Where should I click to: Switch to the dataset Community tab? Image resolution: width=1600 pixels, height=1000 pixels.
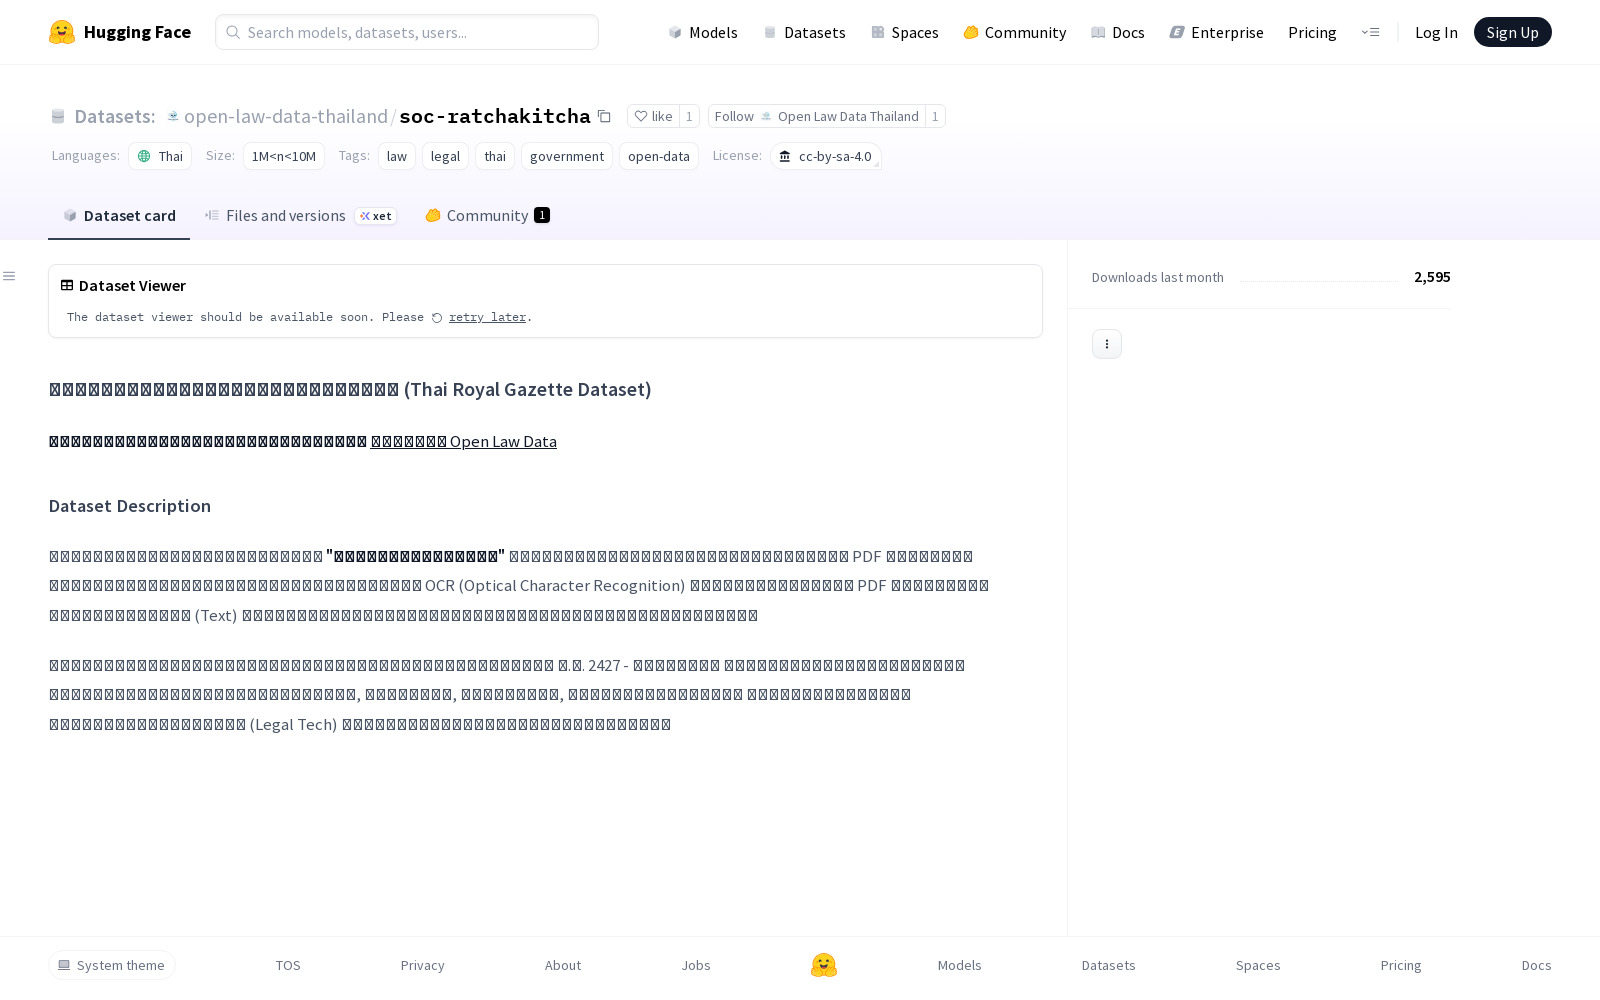click(488, 216)
